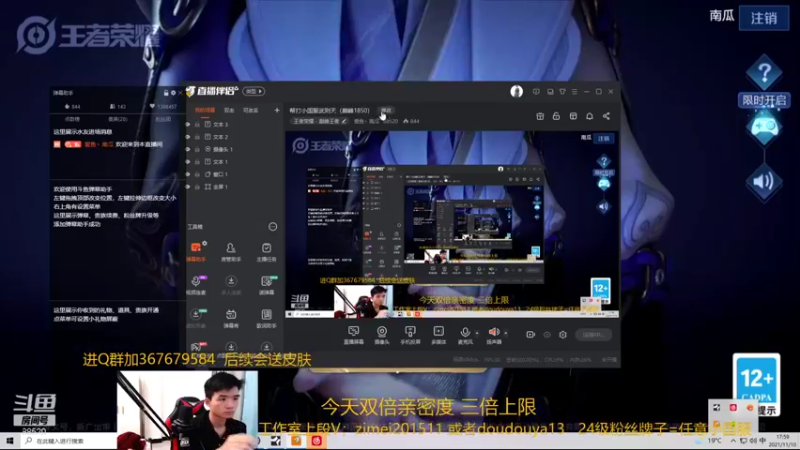
Task: Open user avatar profile menu
Action: click(x=516, y=91)
